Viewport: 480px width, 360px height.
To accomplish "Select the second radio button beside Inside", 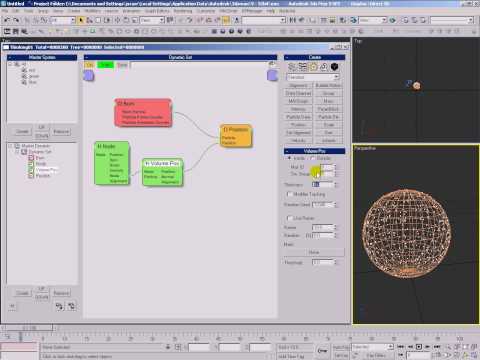I will coord(313,158).
